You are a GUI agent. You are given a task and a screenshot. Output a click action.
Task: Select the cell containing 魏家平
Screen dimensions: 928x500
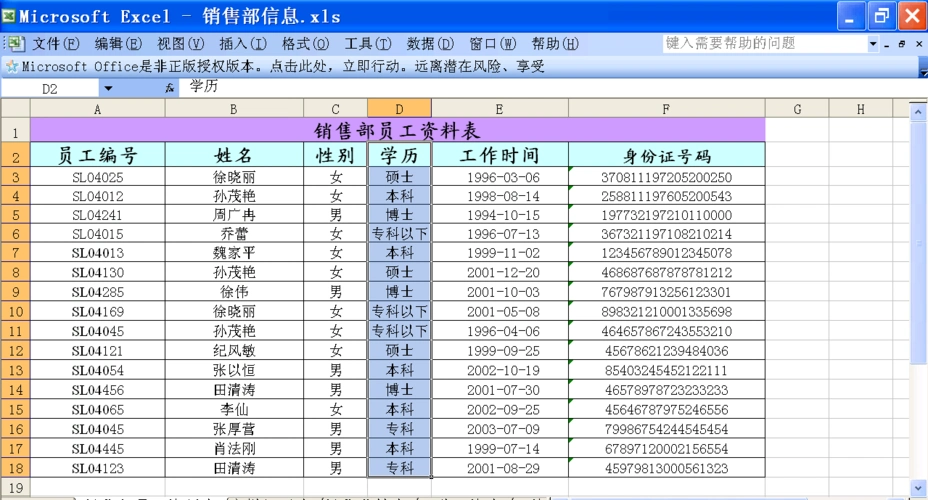[234, 253]
